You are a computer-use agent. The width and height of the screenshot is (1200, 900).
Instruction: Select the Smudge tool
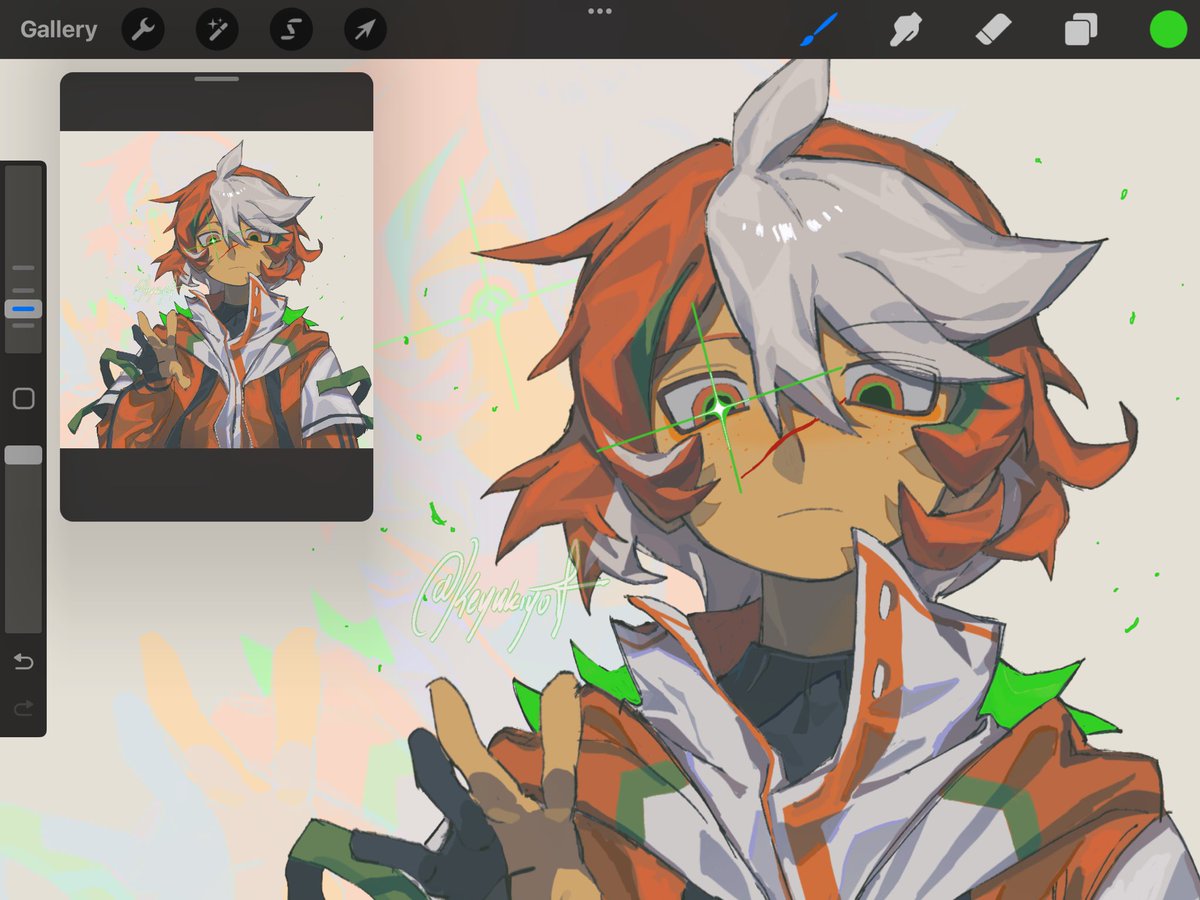(x=905, y=29)
